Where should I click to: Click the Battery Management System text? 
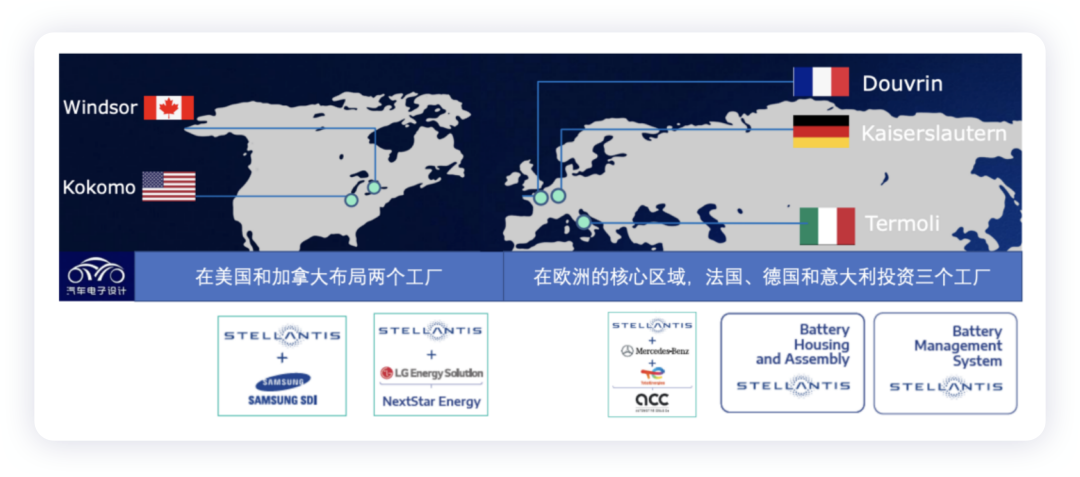pos(958,346)
